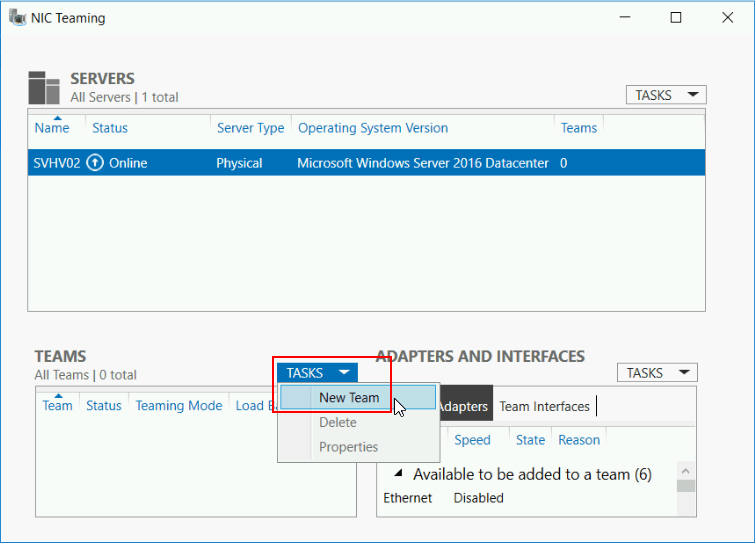Select the Ethernet Disabled adapter row
This screenshot has width=755, height=543.
(x=527, y=498)
